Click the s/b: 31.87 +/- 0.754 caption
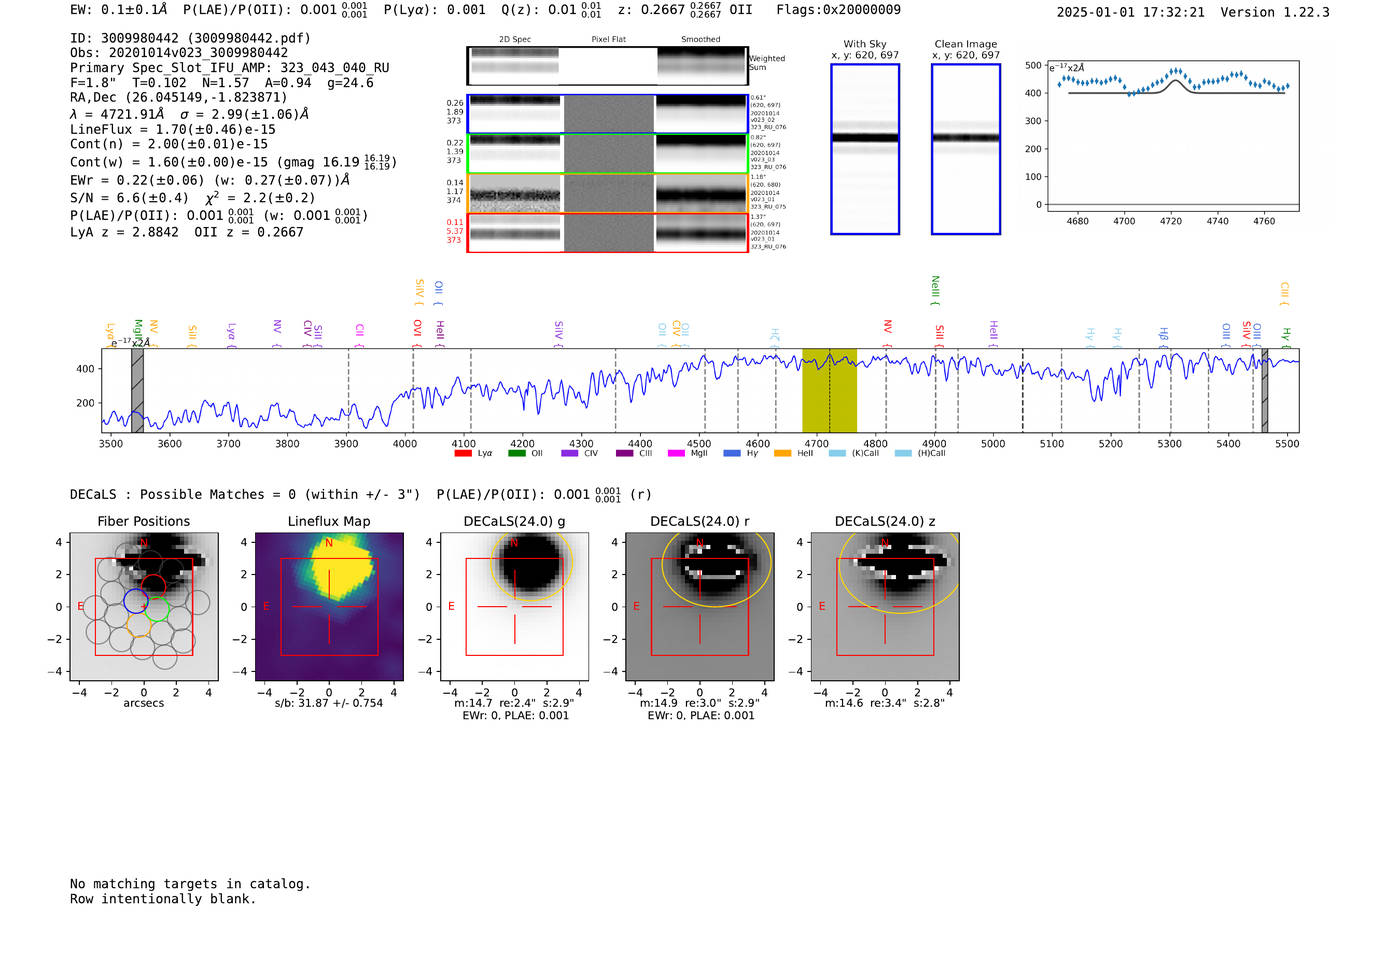This screenshot has height=953, width=1400. point(329,703)
